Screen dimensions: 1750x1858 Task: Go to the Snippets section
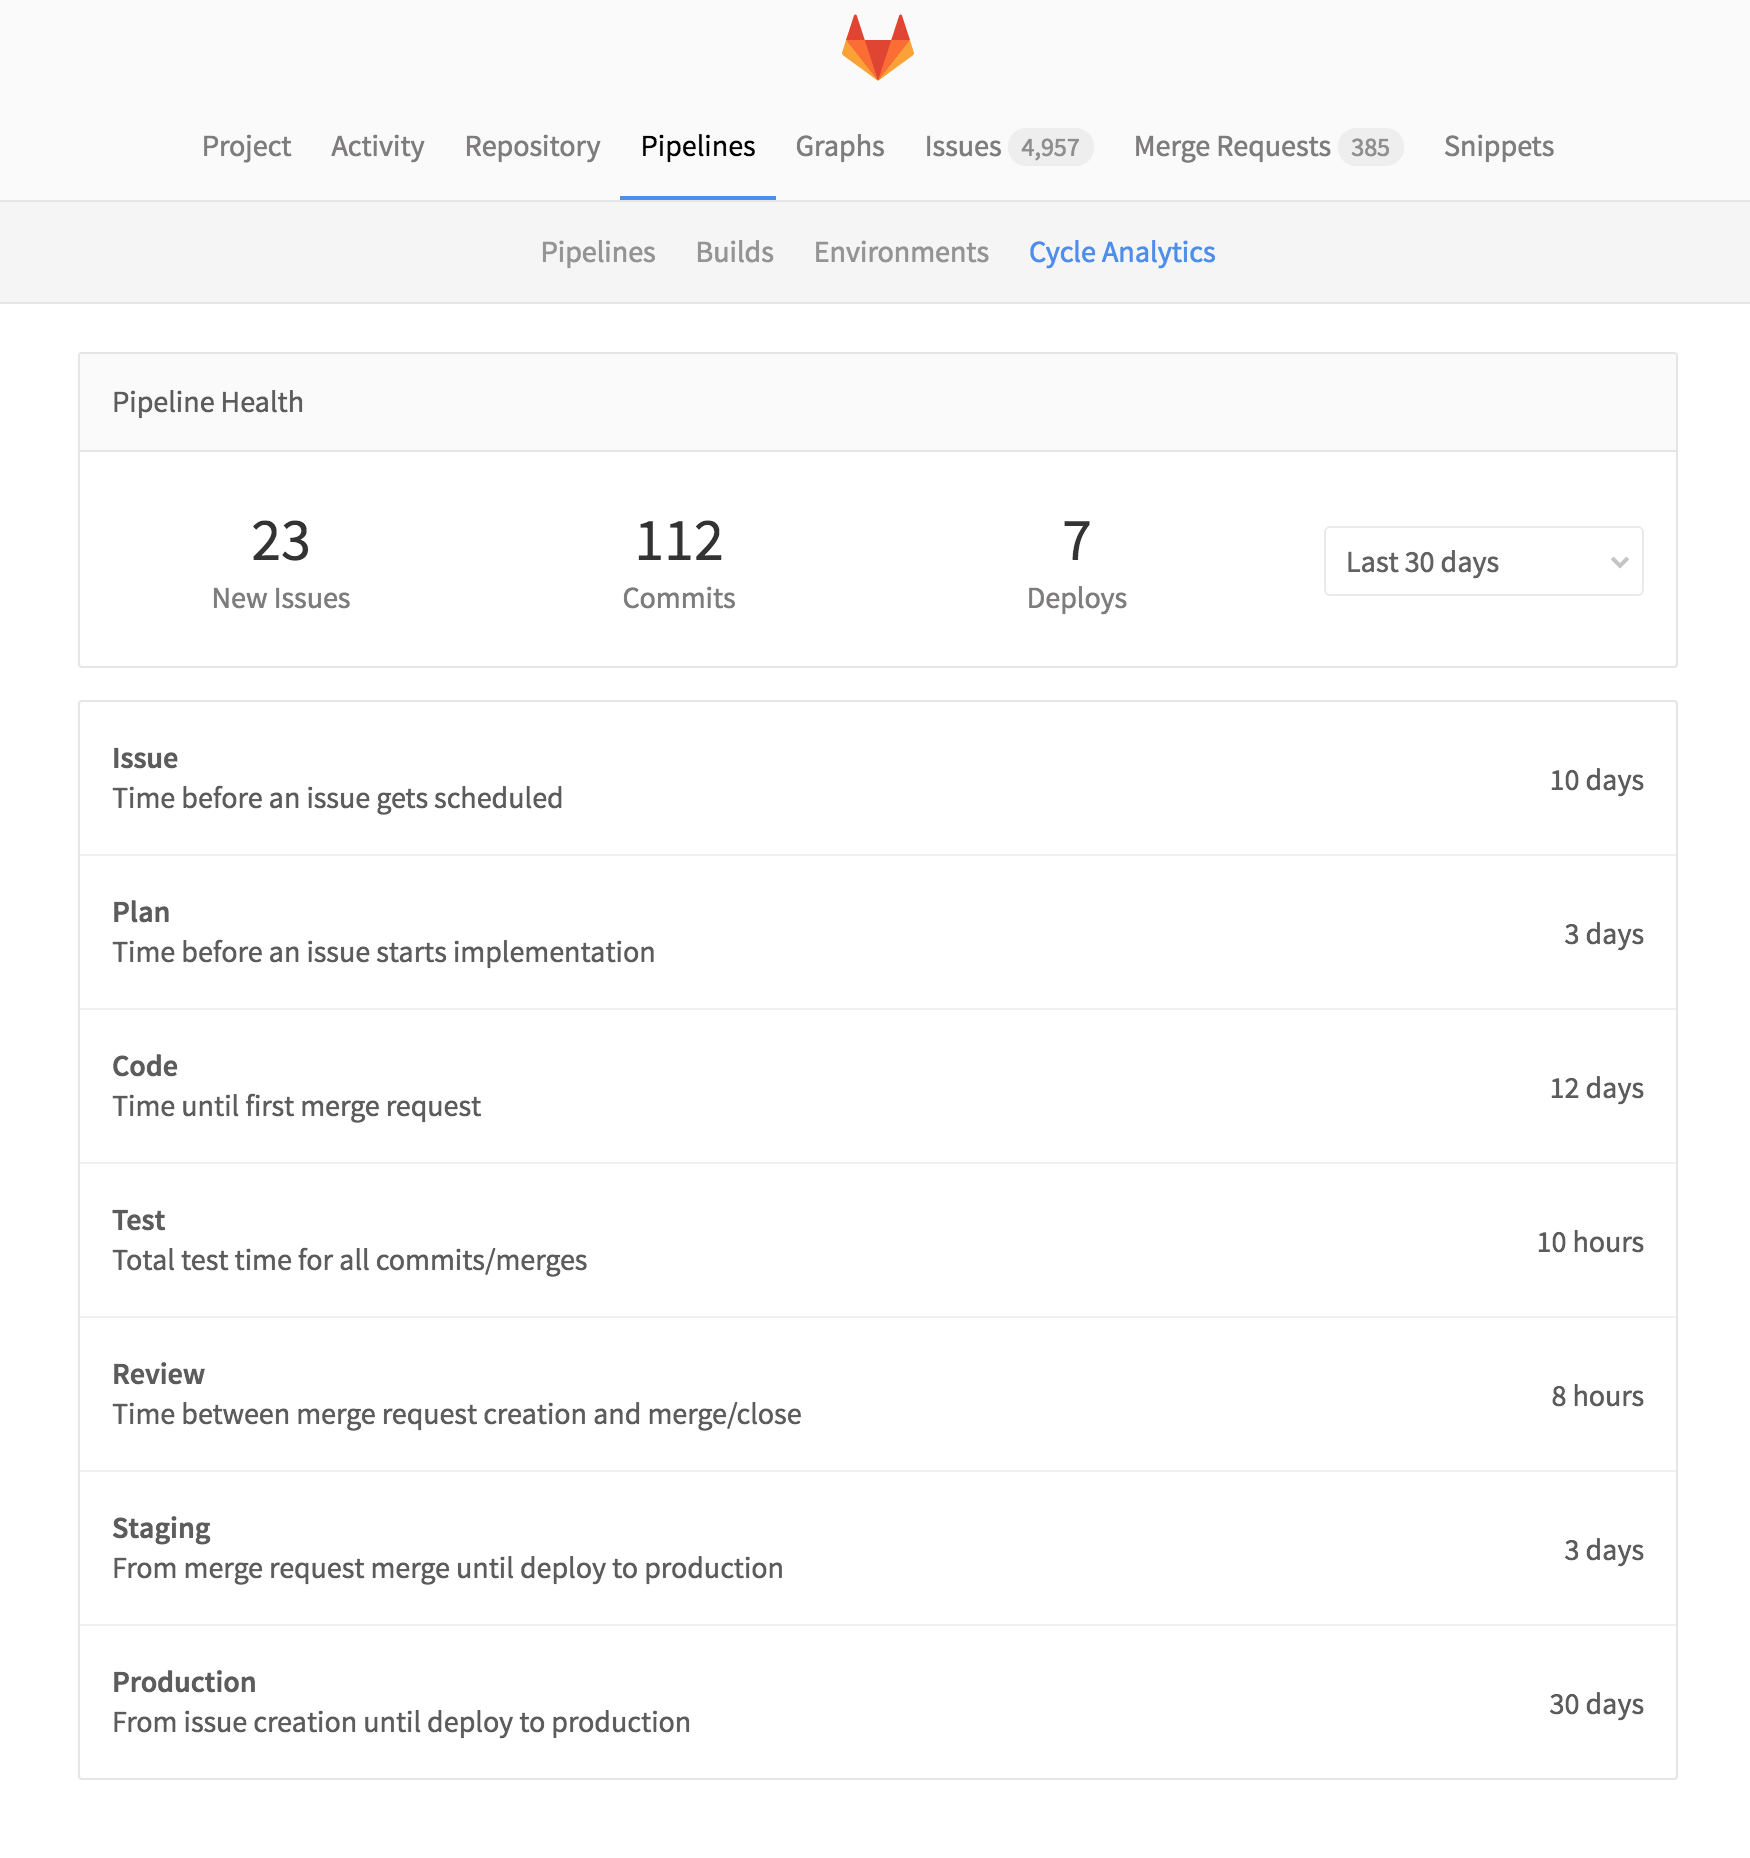click(1497, 146)
